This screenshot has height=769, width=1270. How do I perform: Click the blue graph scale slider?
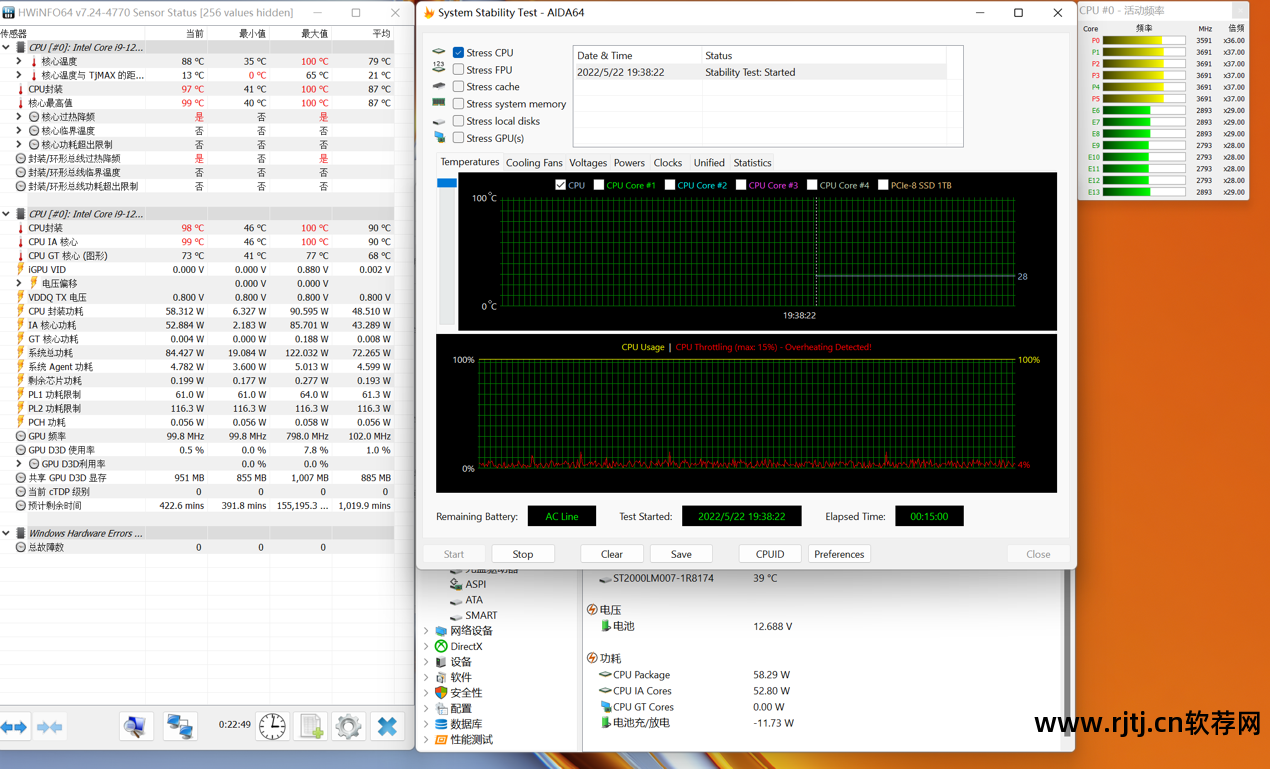pyautogui.click(x=447, y=183)
